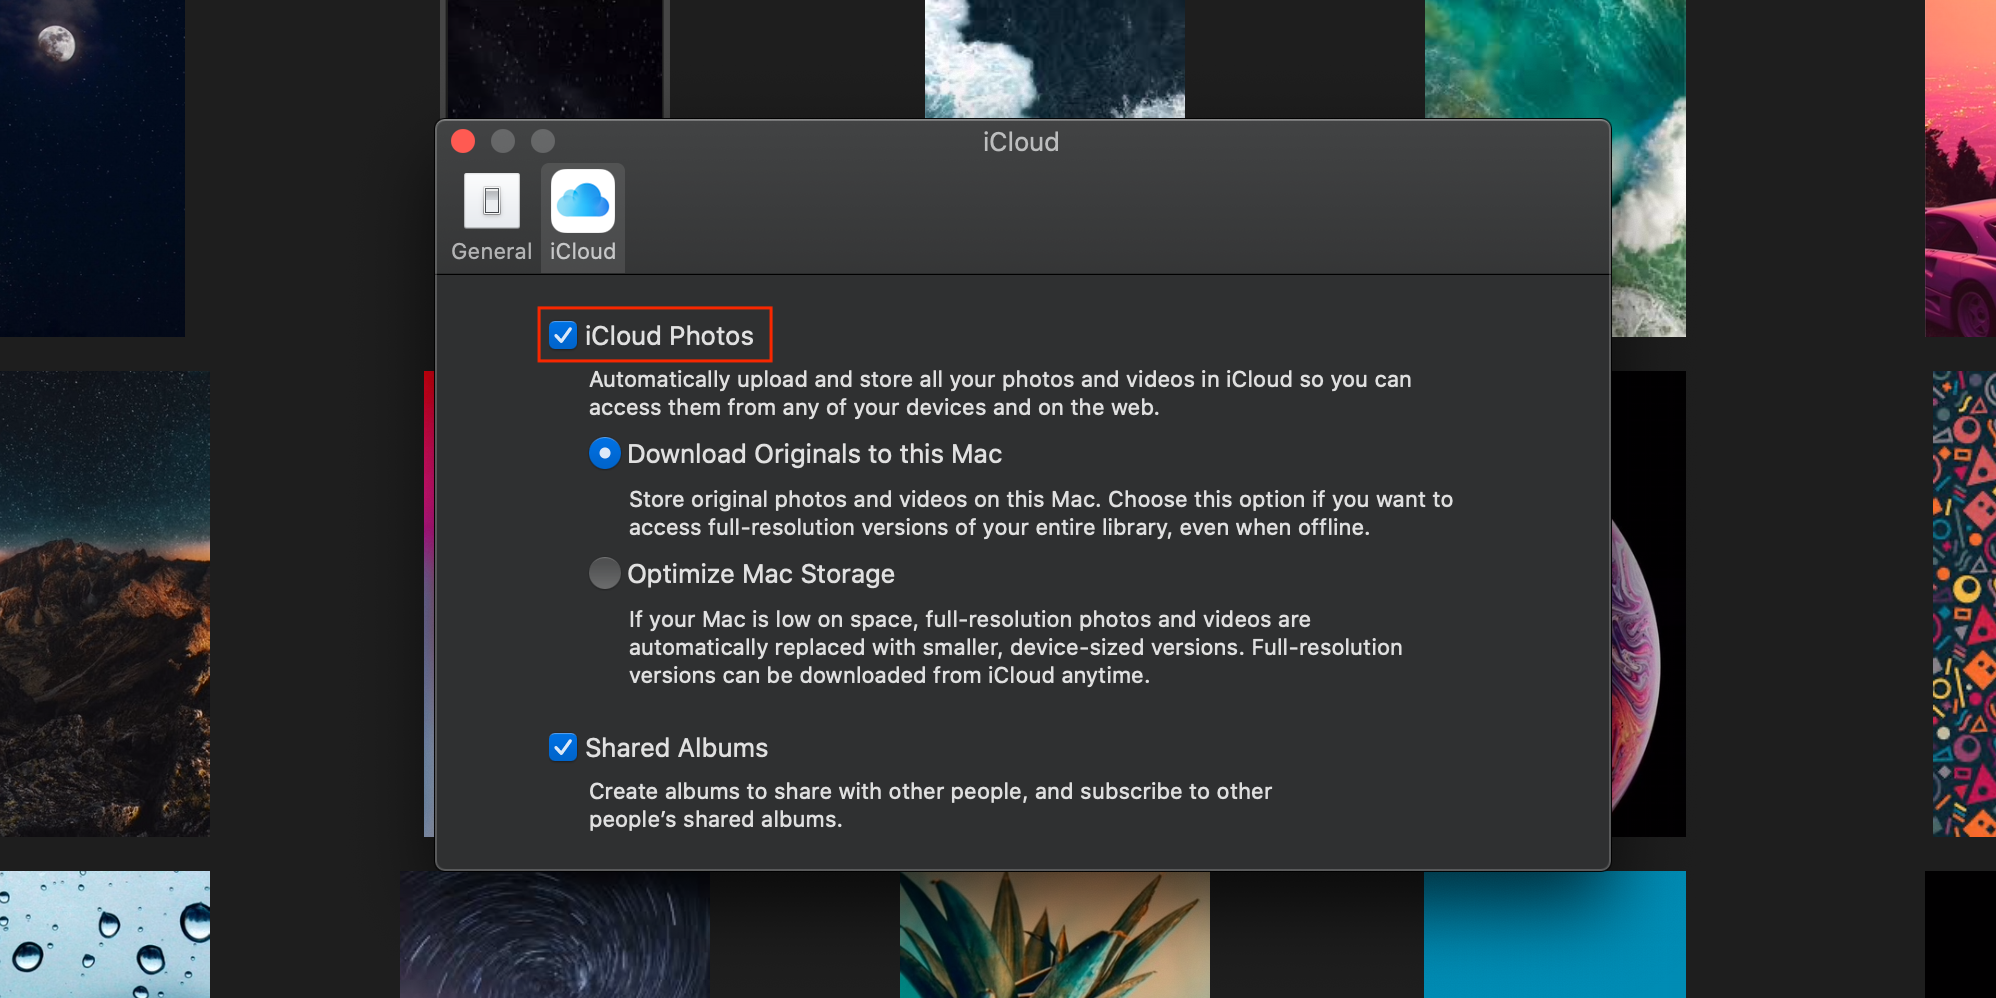This screenshot has height=998, width=1996.
Task: Disable the Shared Albums checkbox
Action: coord(563,747)
